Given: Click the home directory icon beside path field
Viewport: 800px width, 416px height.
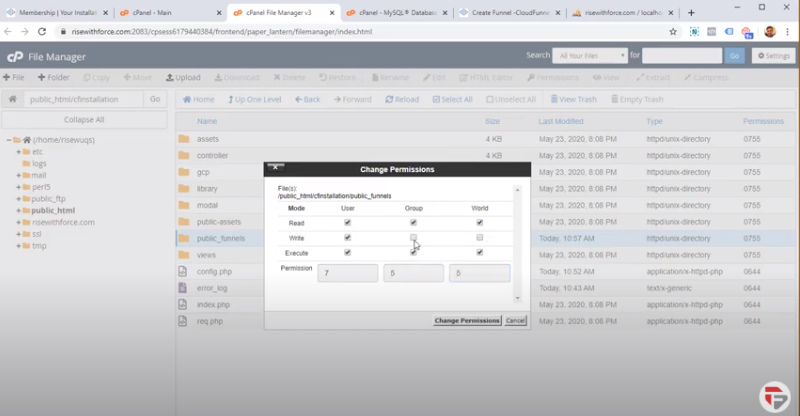Looking at the screenshot, I should 13,99.
